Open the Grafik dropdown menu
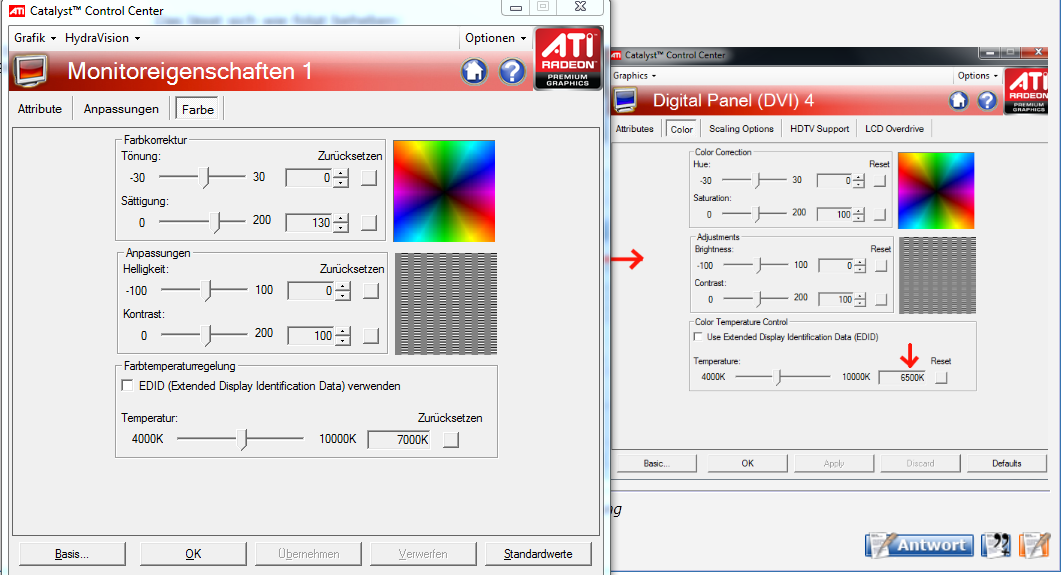This screenshot has height=575, width=1064. point(35,38)
